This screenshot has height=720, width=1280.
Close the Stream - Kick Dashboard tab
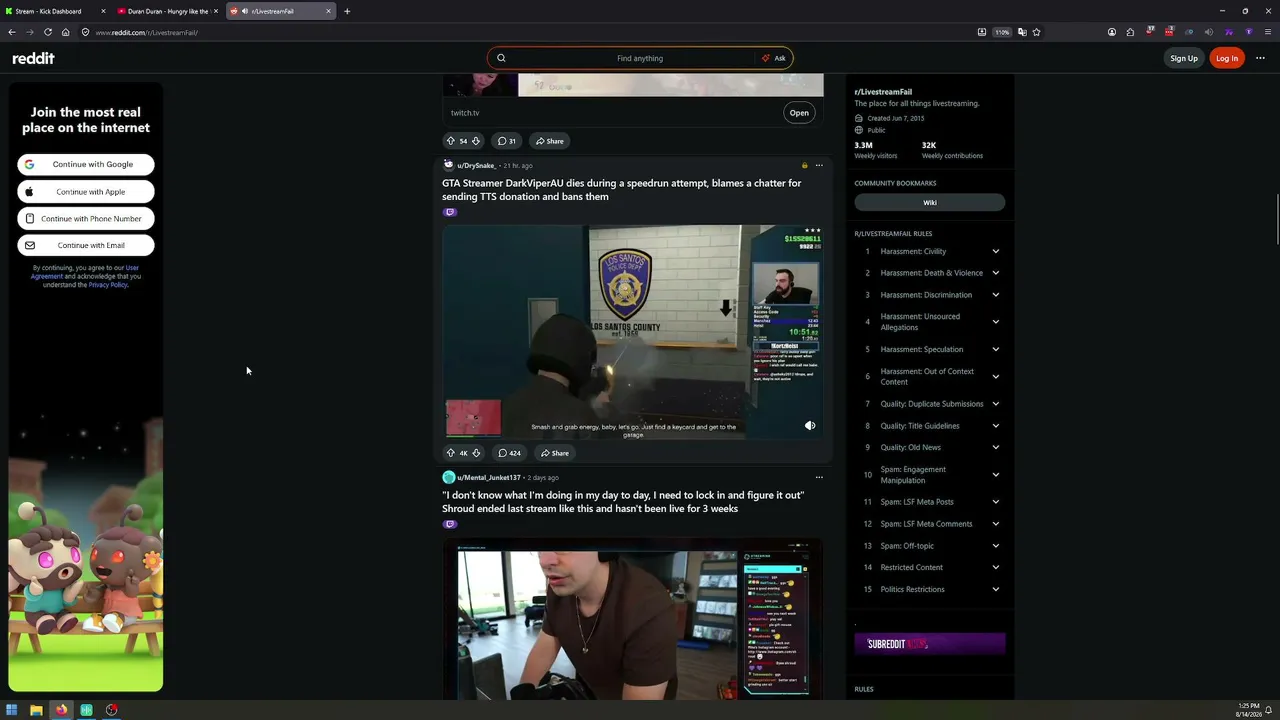(103, 11)
